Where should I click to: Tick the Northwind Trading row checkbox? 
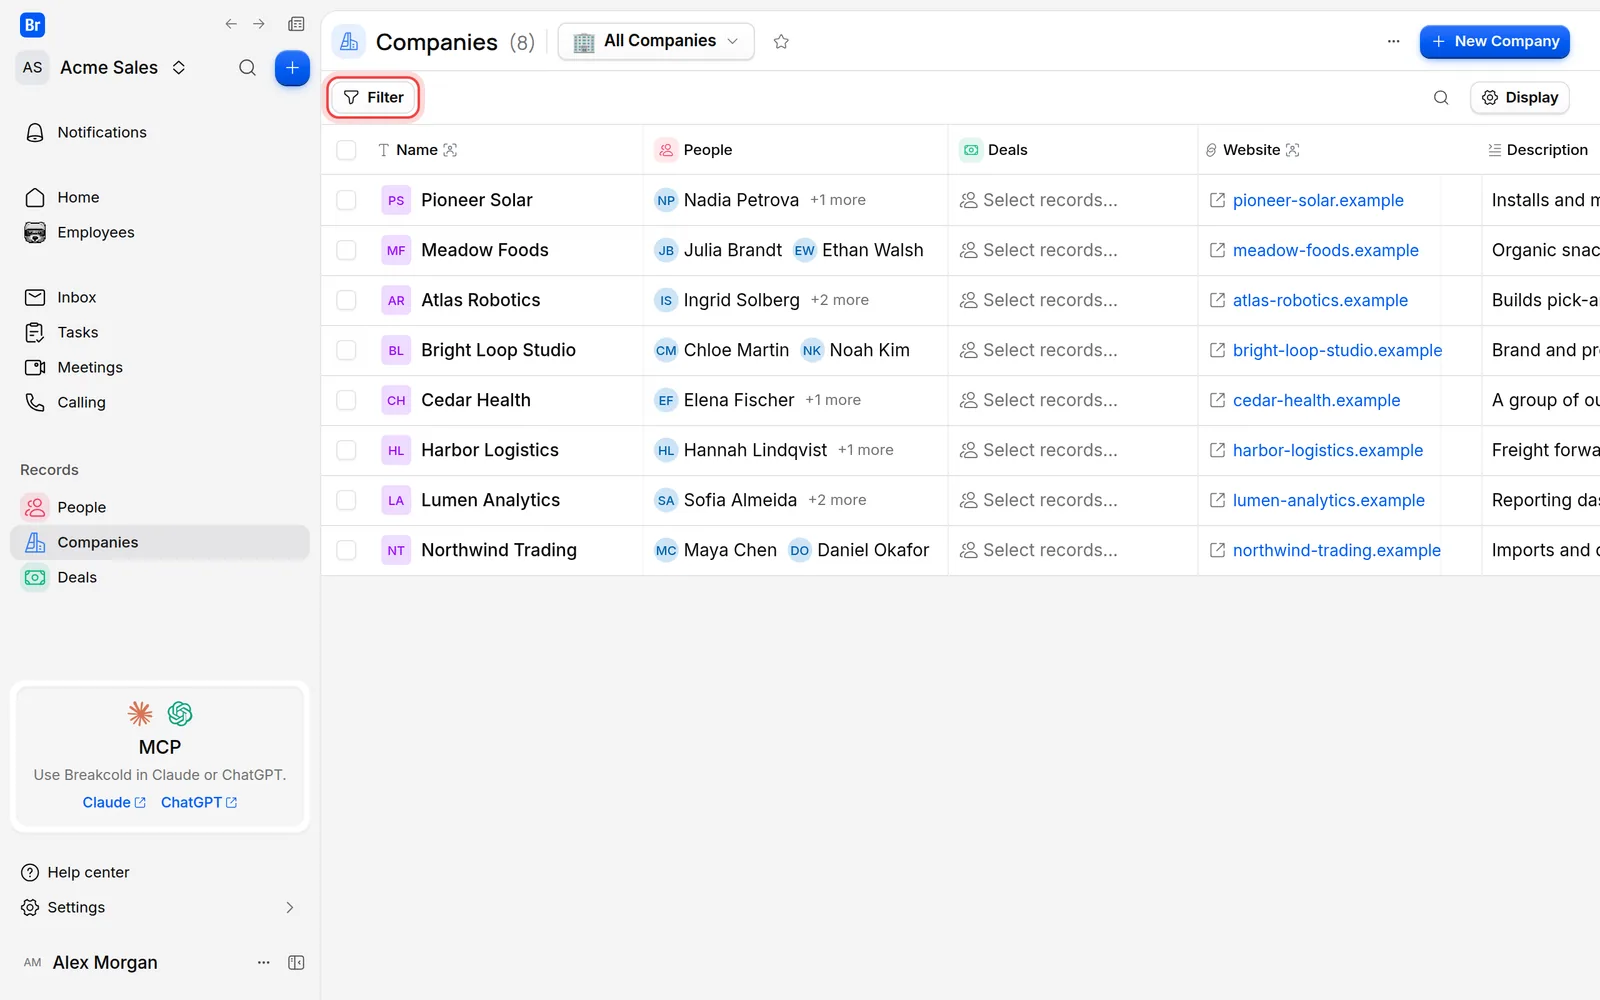(x=346, y=550)
